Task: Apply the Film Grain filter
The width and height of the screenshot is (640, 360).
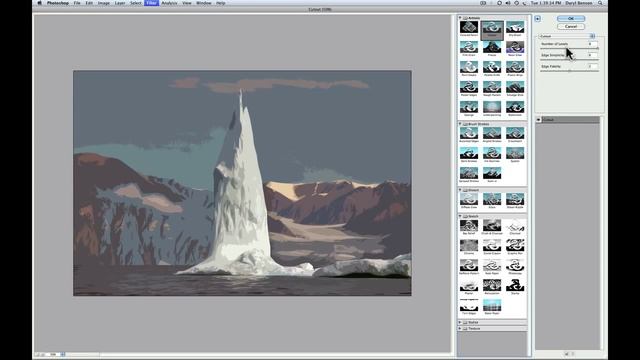Action: tap(469, 47)
